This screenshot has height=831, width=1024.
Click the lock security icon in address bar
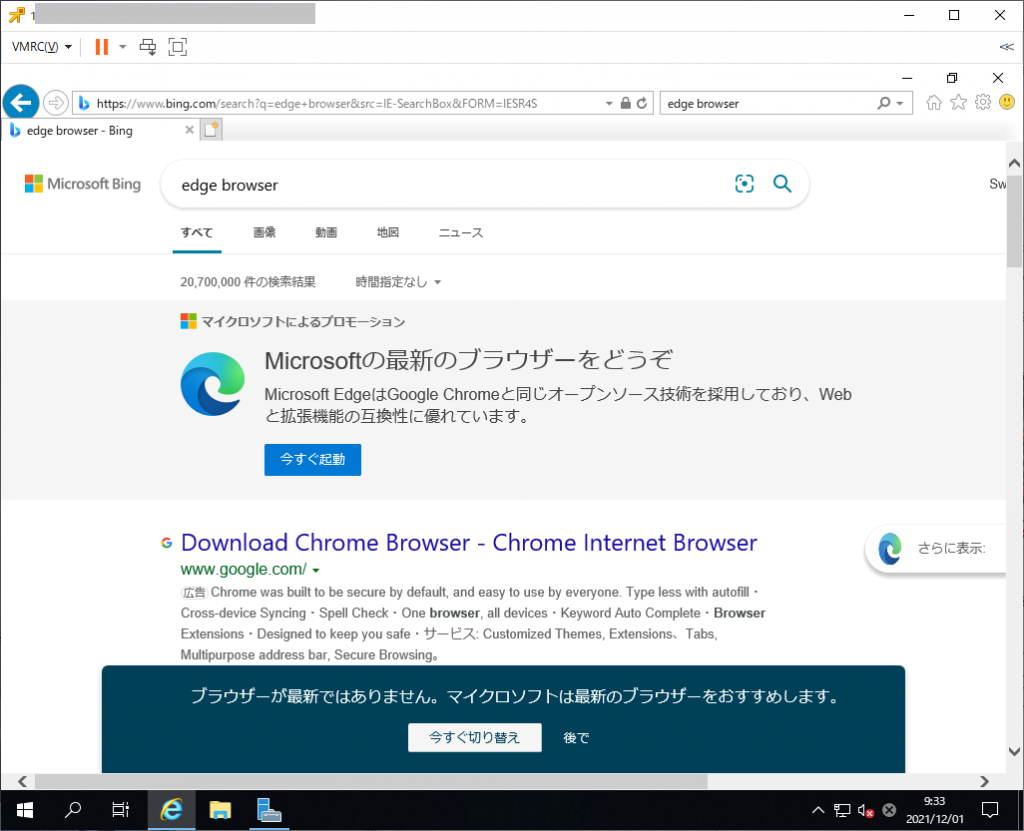click(626, 103)
